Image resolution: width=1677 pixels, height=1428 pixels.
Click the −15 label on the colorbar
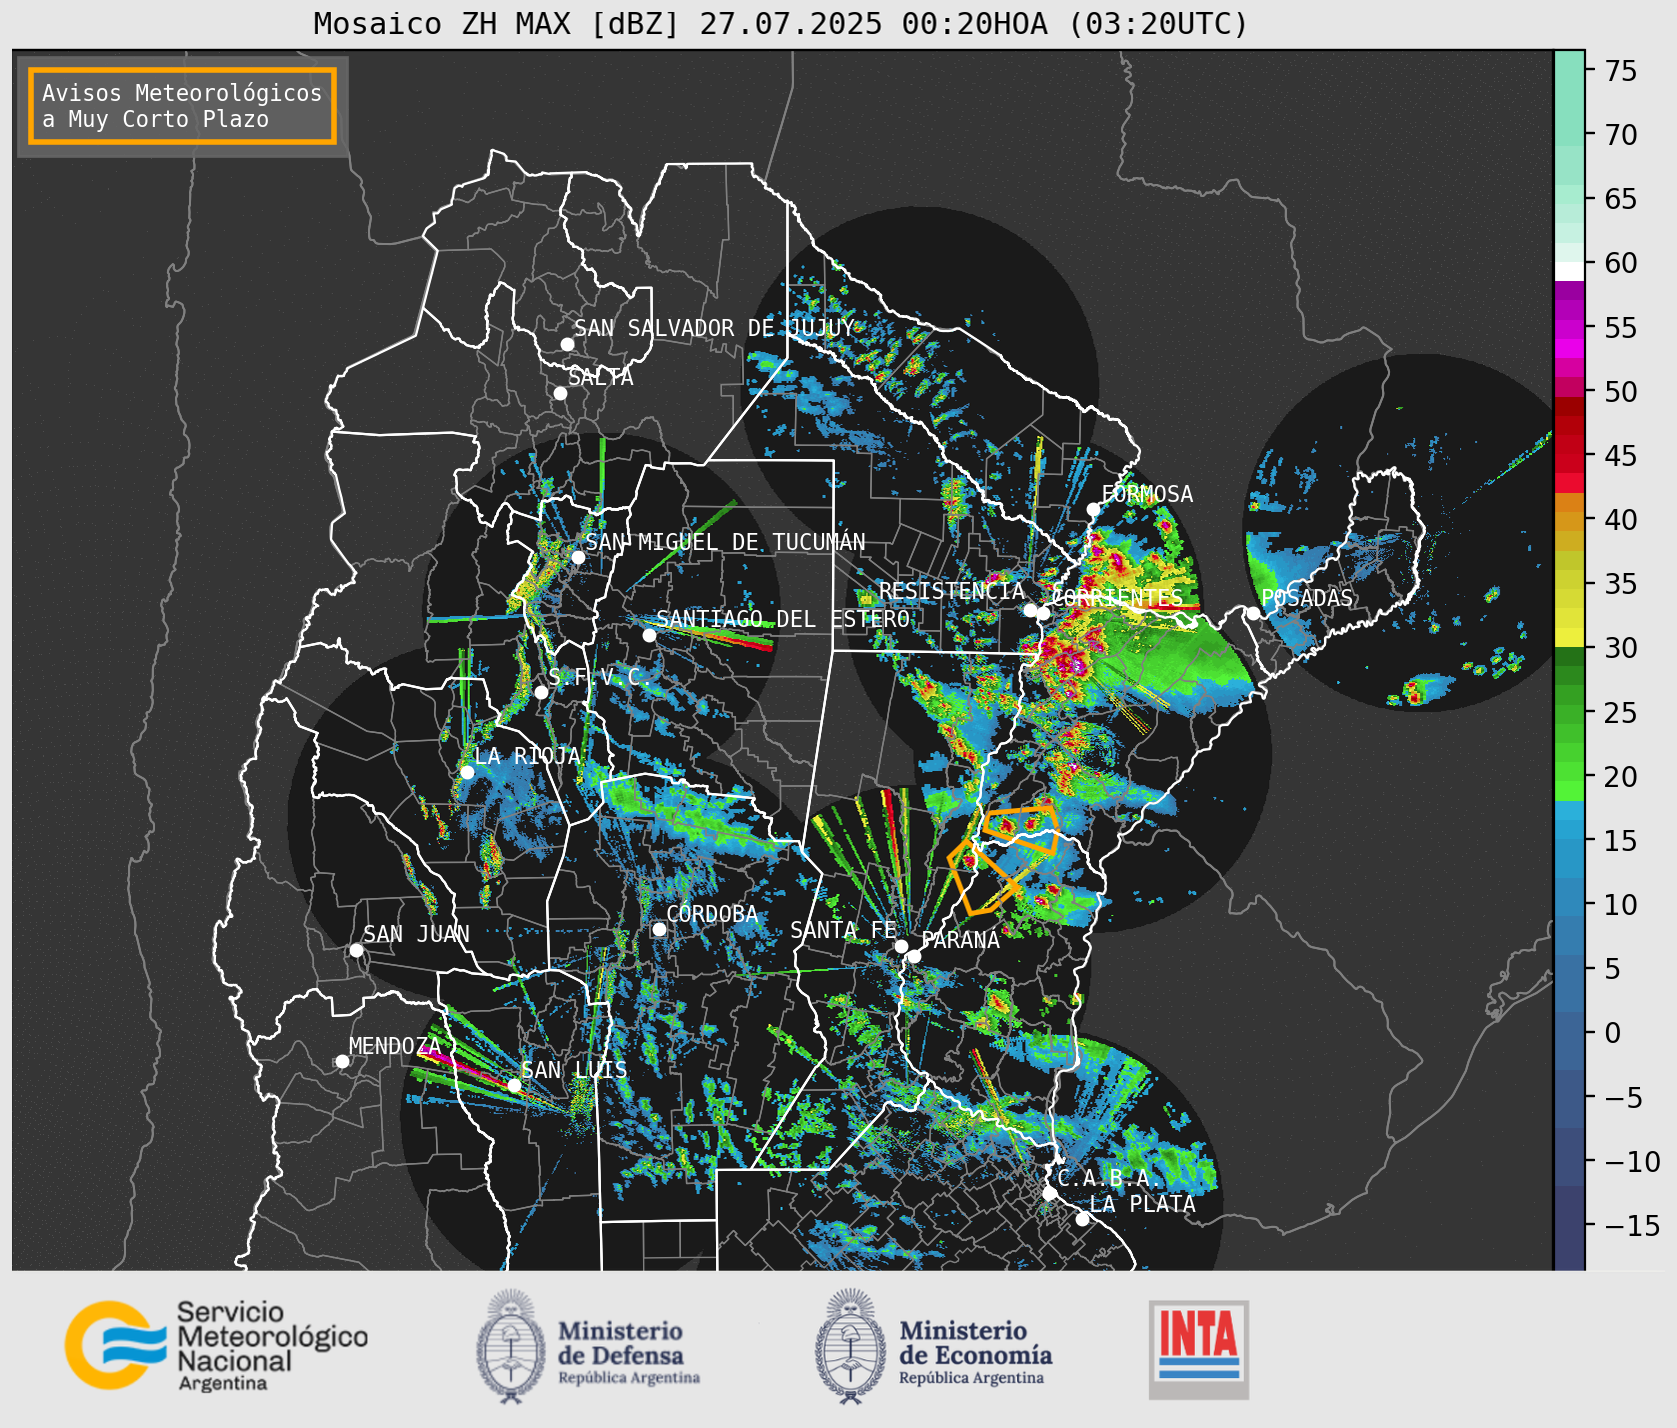[x=1633, y=1225]
